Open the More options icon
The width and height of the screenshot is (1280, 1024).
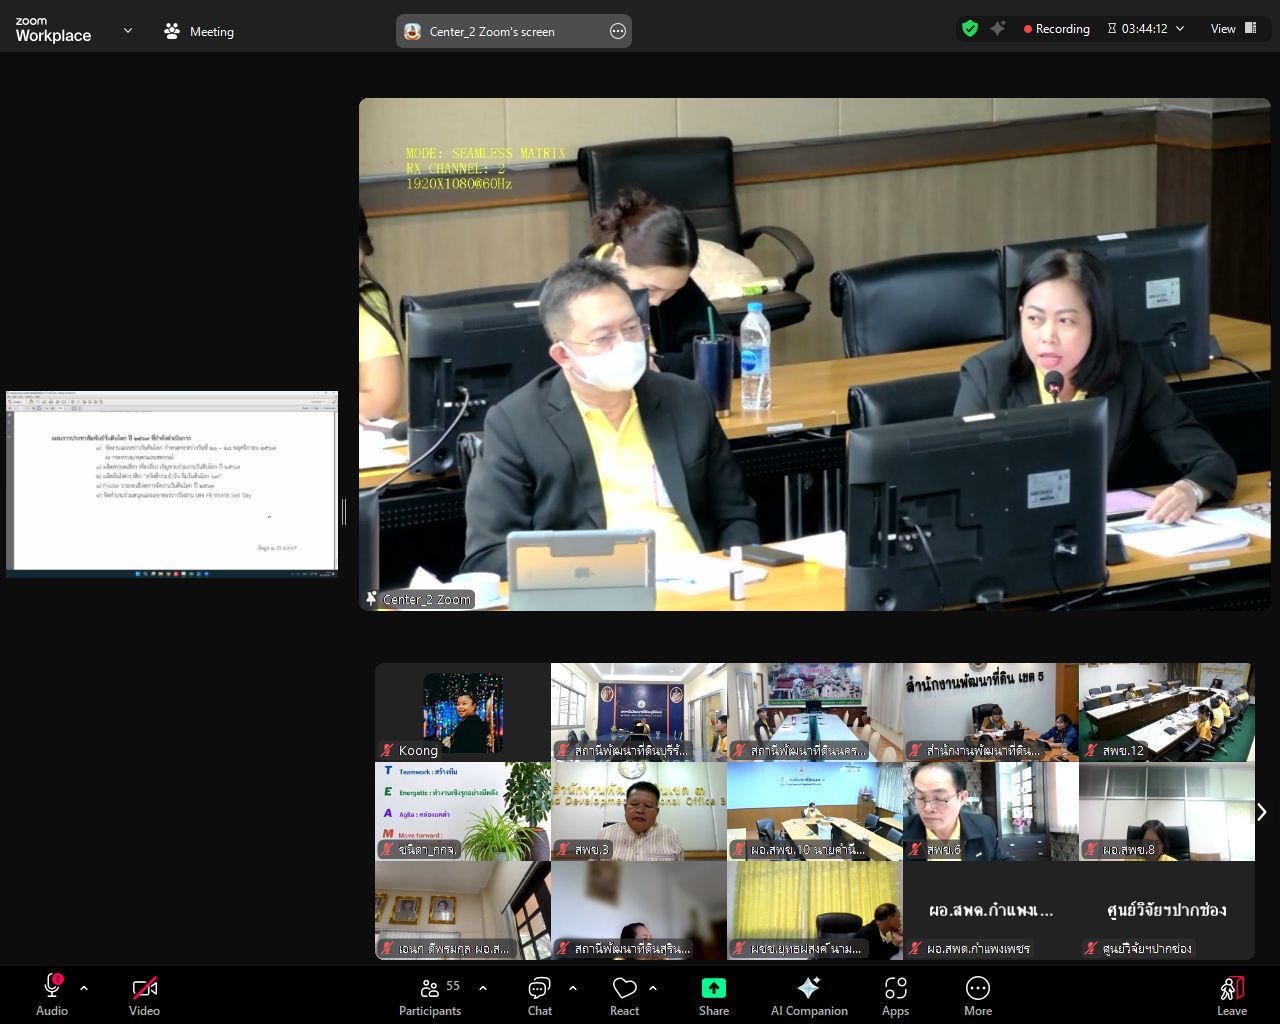coord(977,988)
